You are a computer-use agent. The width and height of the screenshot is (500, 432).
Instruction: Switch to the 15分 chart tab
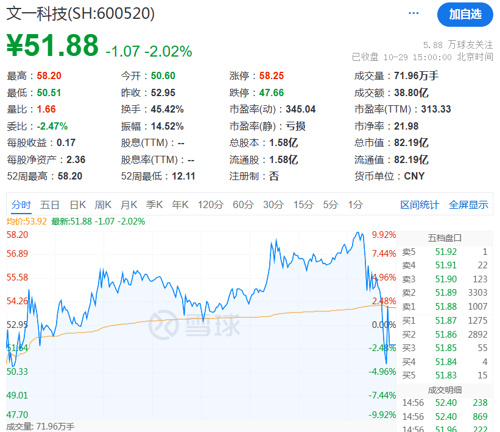click(x=303, y=205)
